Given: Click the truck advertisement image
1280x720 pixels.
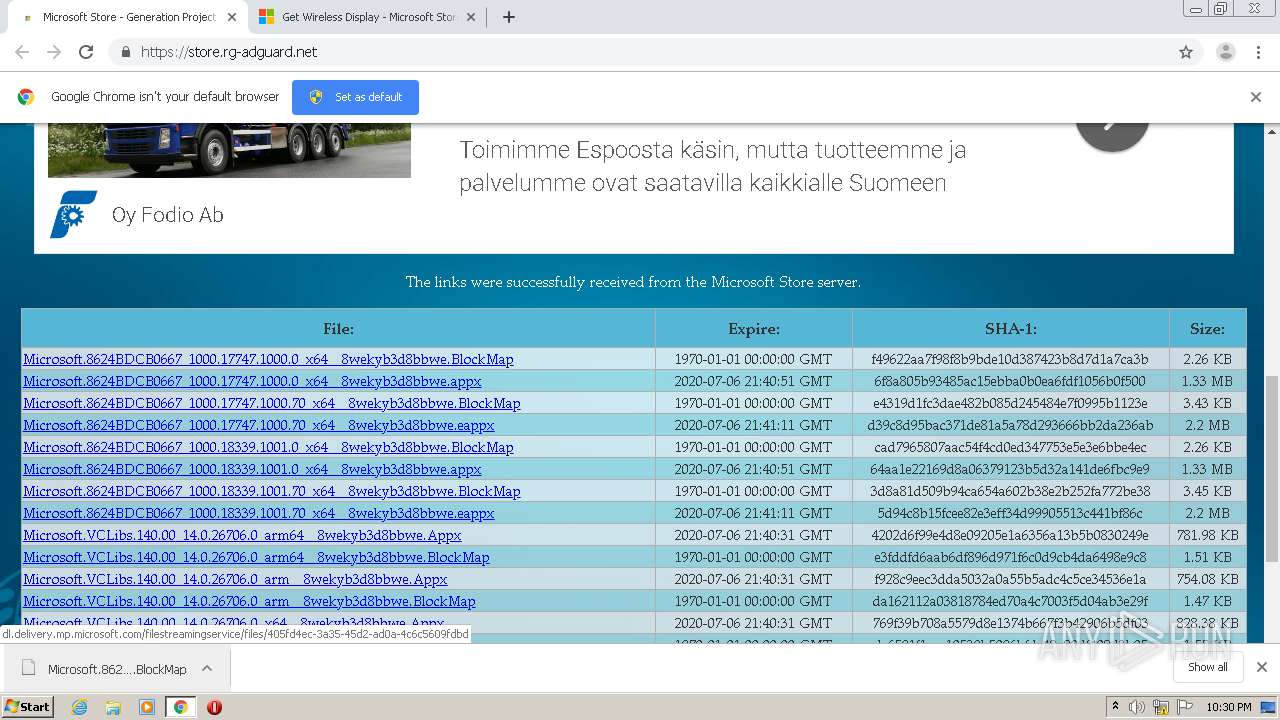Looking at the screenshot, I should click(229, 150).
